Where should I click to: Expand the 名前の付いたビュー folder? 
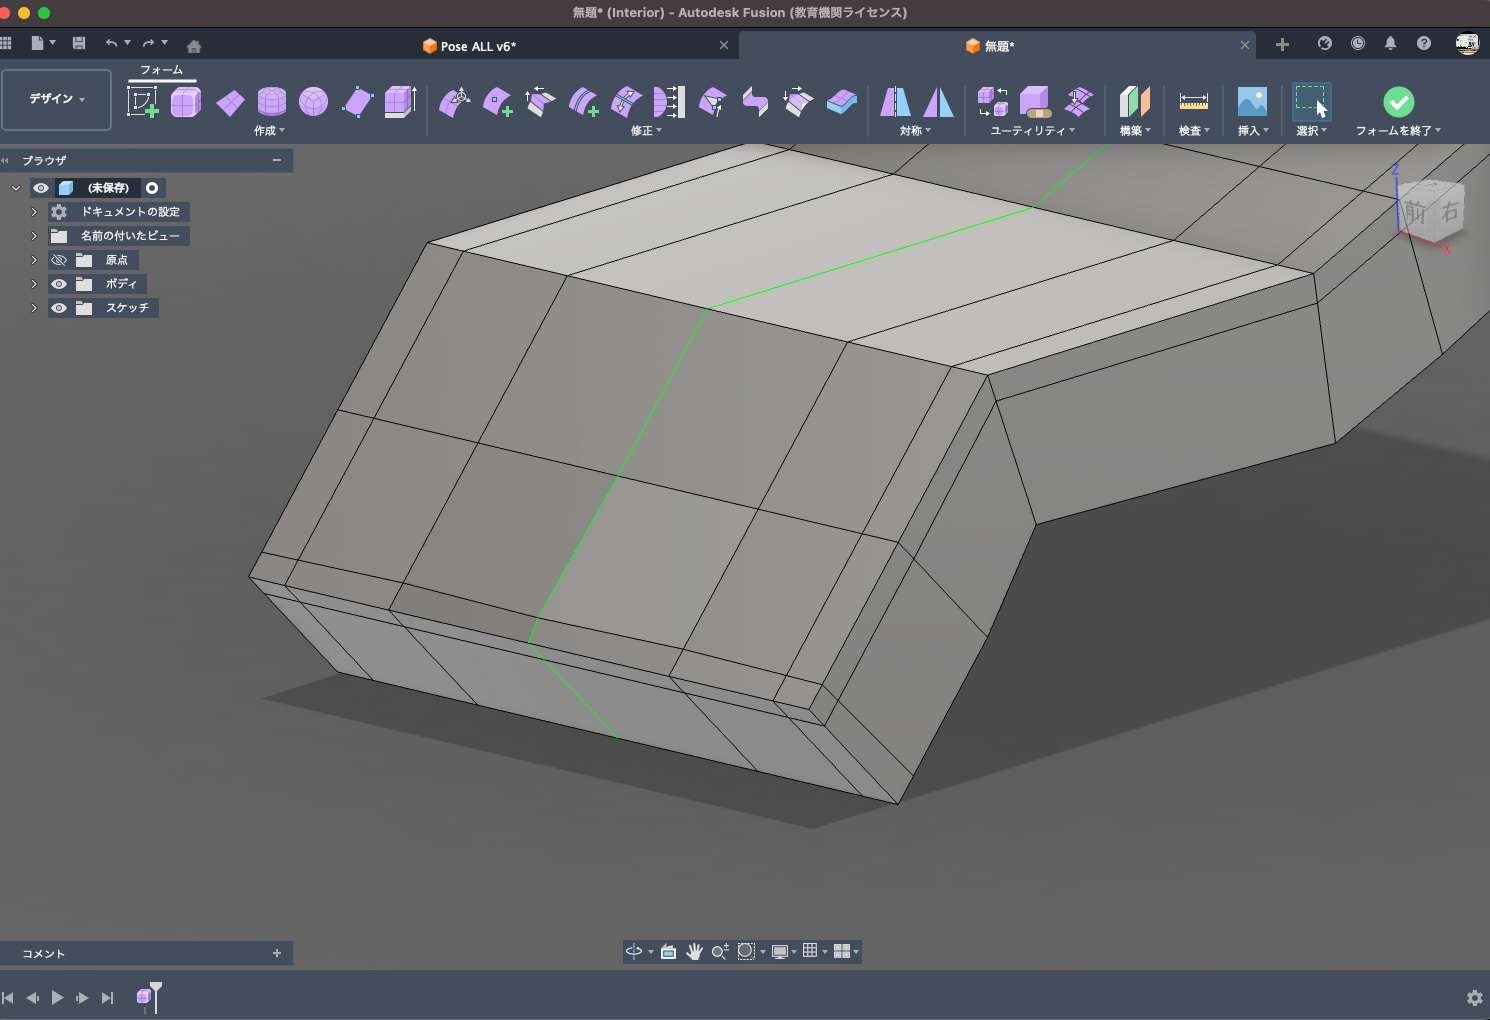click(x=34, y=236)
